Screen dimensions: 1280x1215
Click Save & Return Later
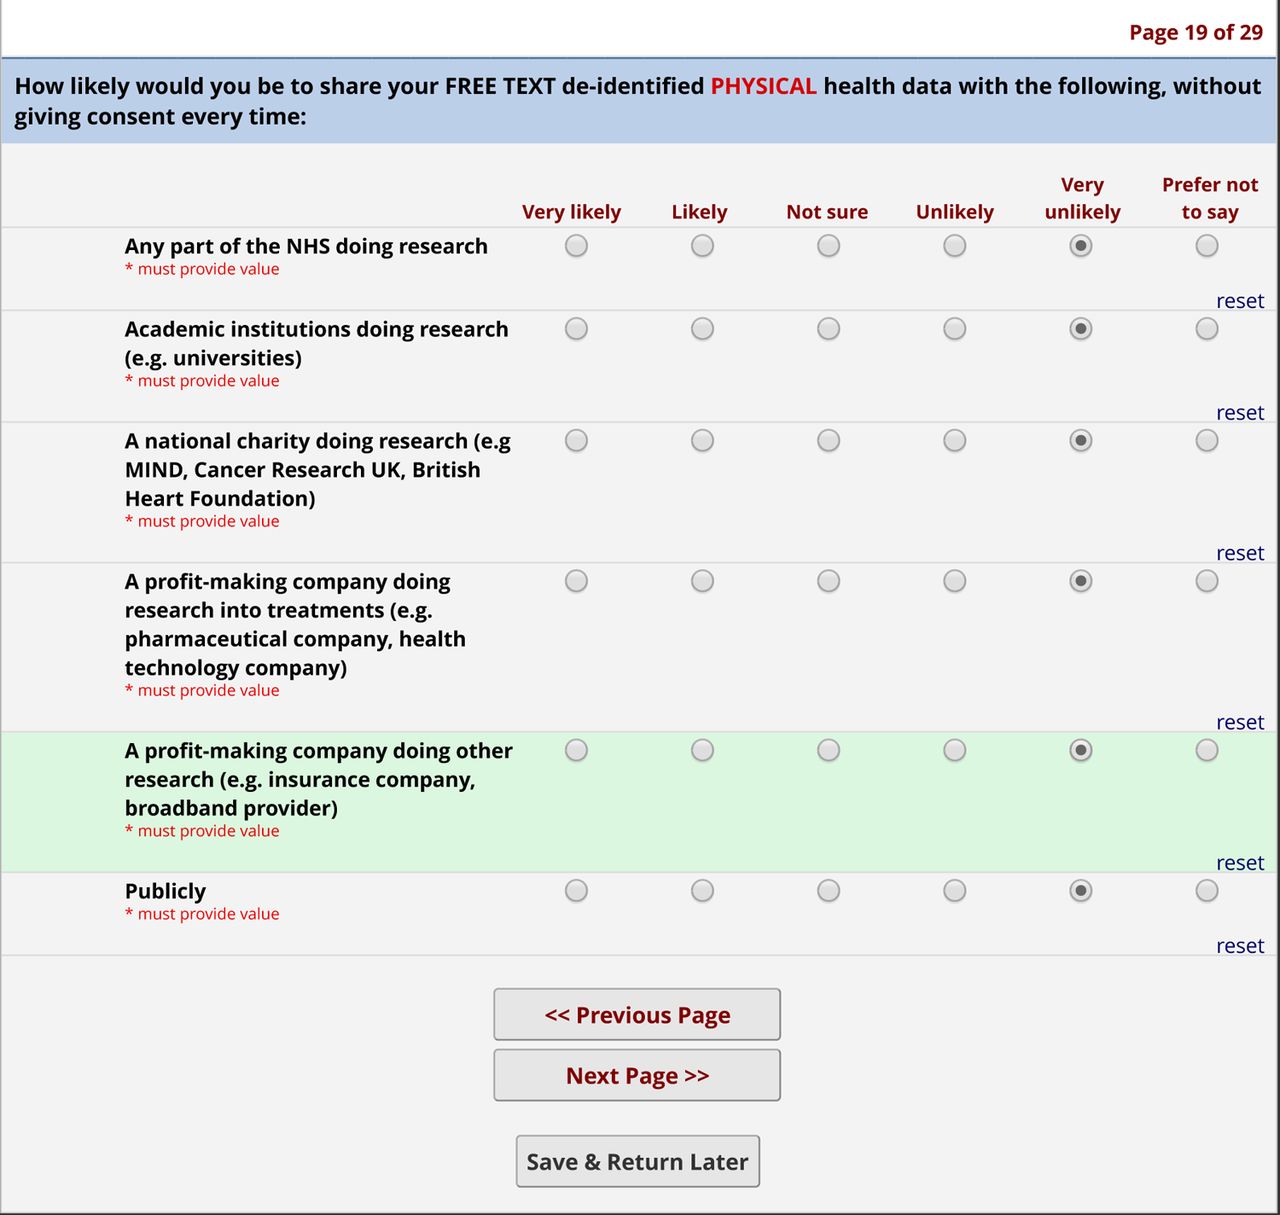(x=638, y=1162)
